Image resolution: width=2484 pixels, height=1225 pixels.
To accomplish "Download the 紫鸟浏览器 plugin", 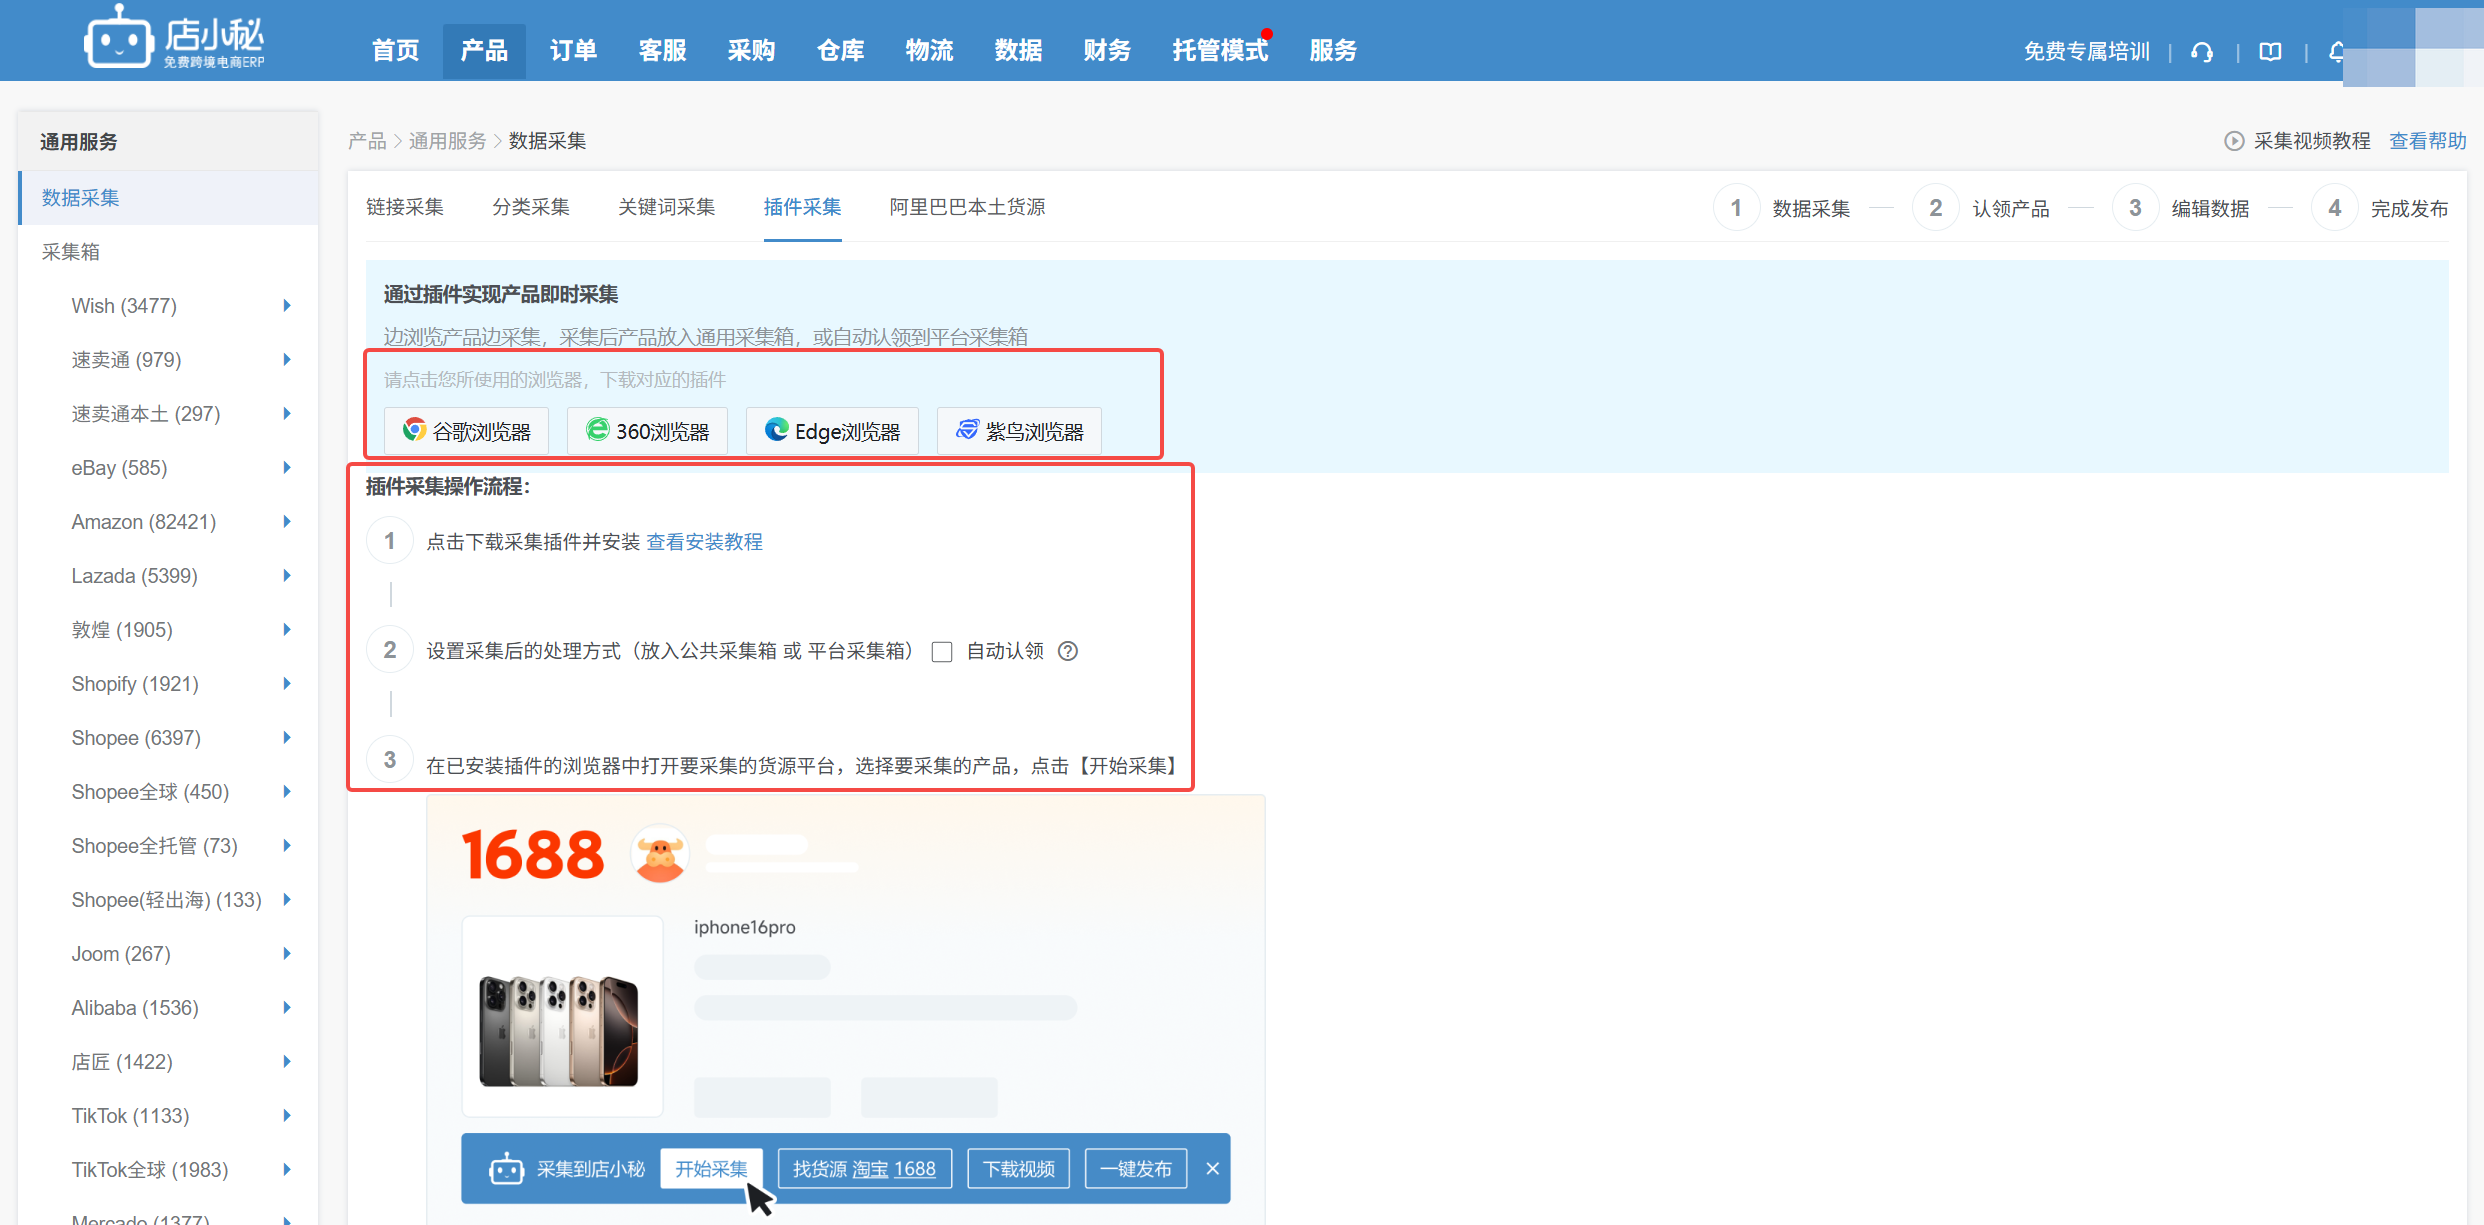I will [x=1020, y=431].
